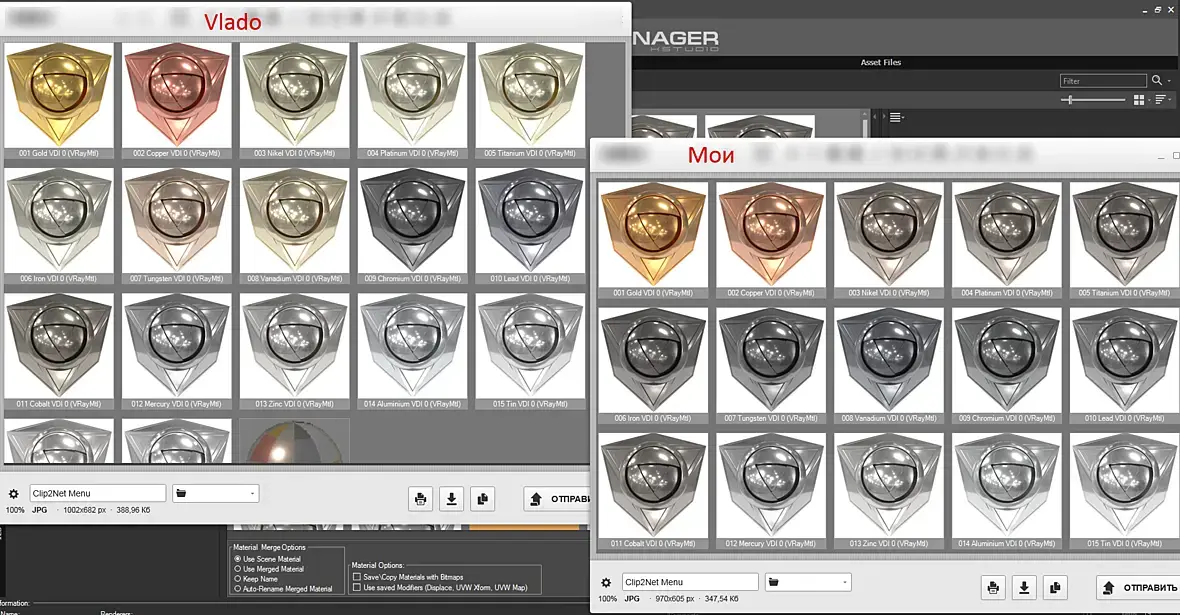Open list menu icon below the toolbar
Image resolution: width=1180 pixels, height=615 pixels.
click(x=896, y=117)
